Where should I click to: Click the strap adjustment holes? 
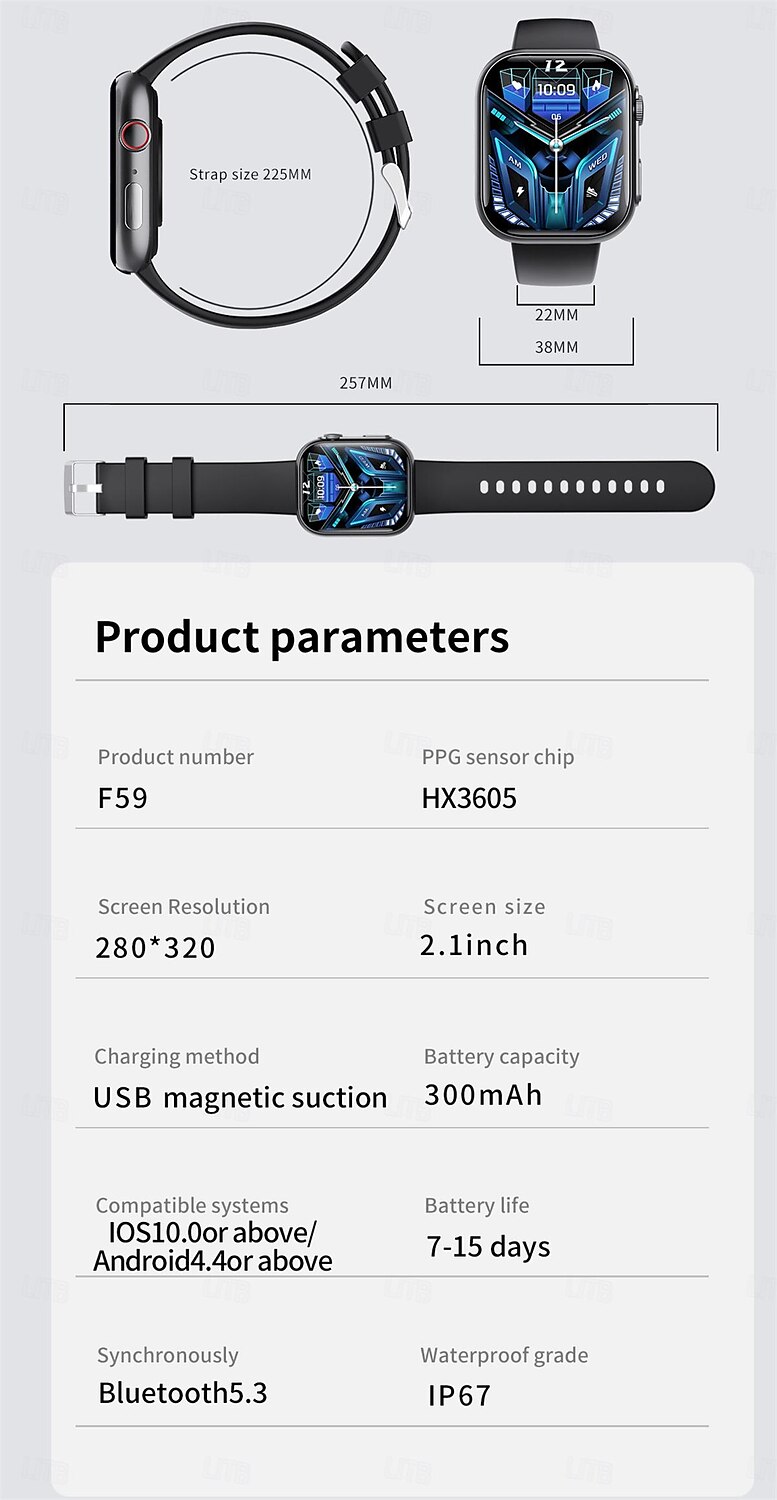click(572, 487)
